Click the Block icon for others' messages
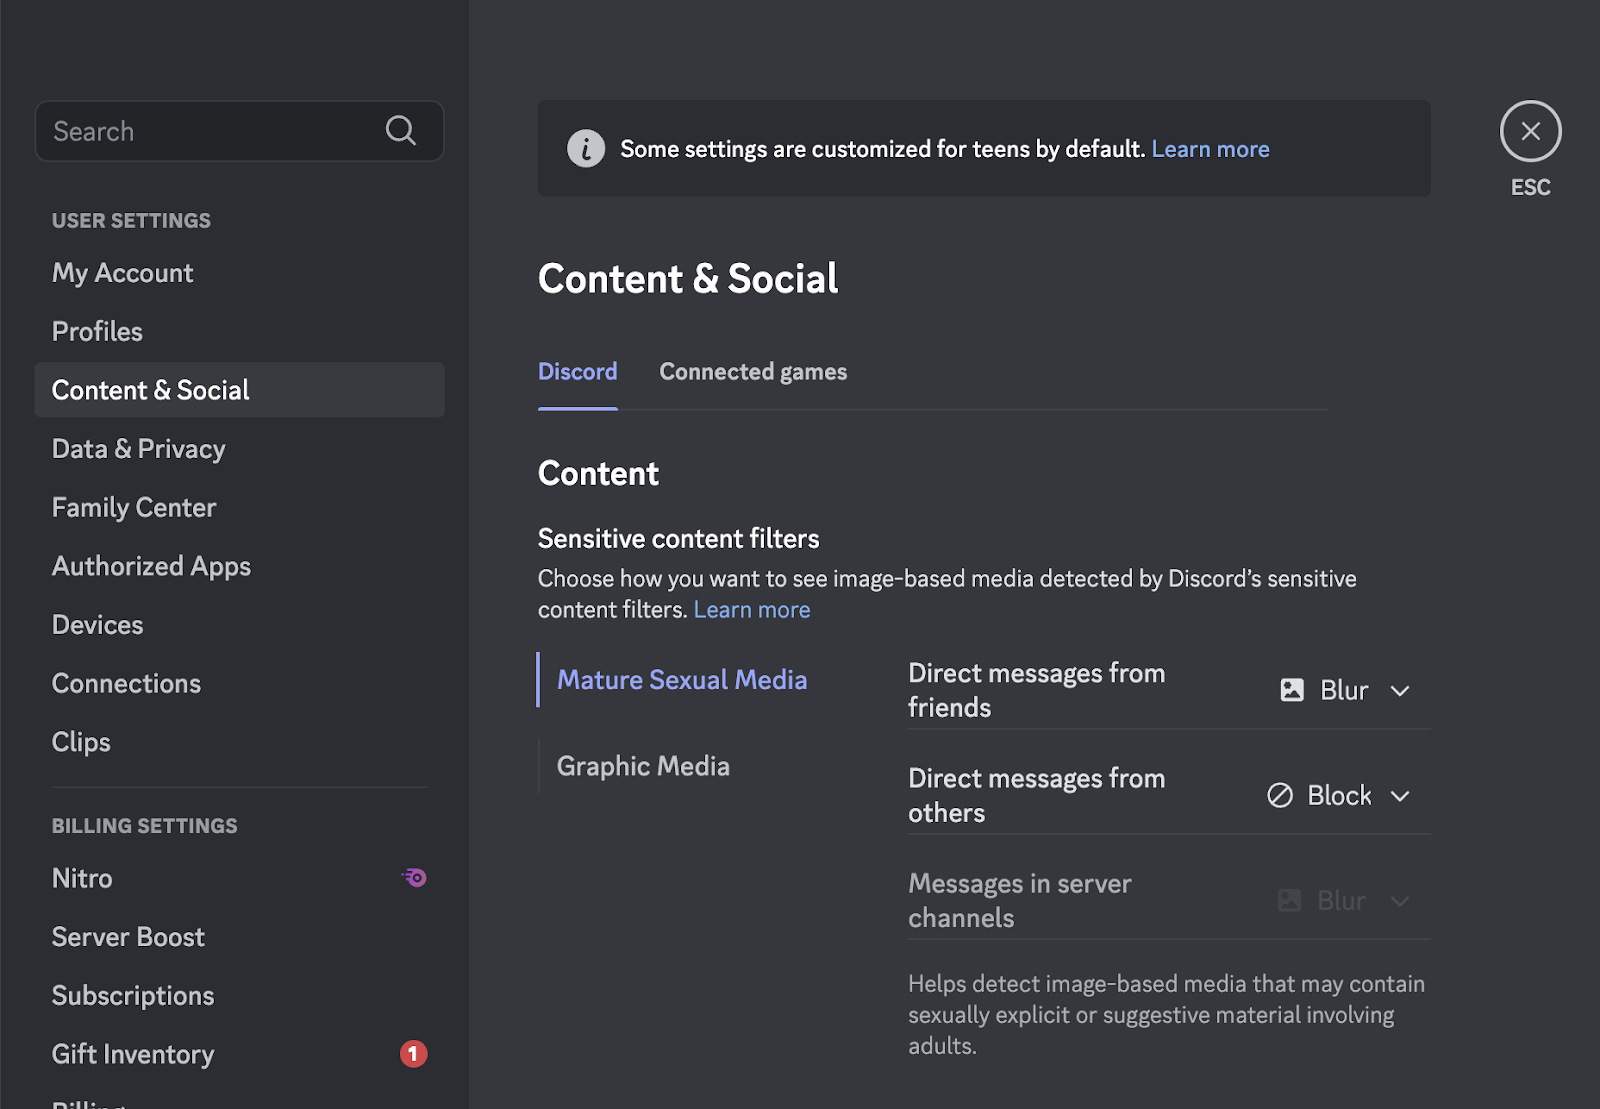This screenshot has width=1600, height=1109. (x=1280, y=795)
